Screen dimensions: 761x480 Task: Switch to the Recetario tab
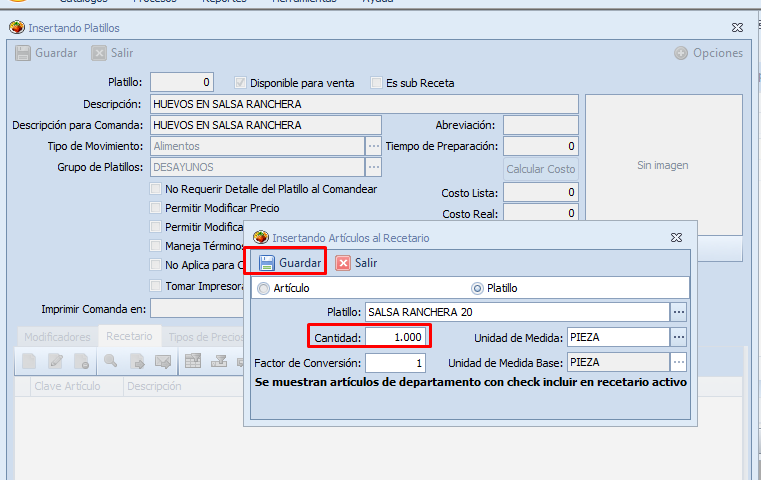(x=129, y=337)
